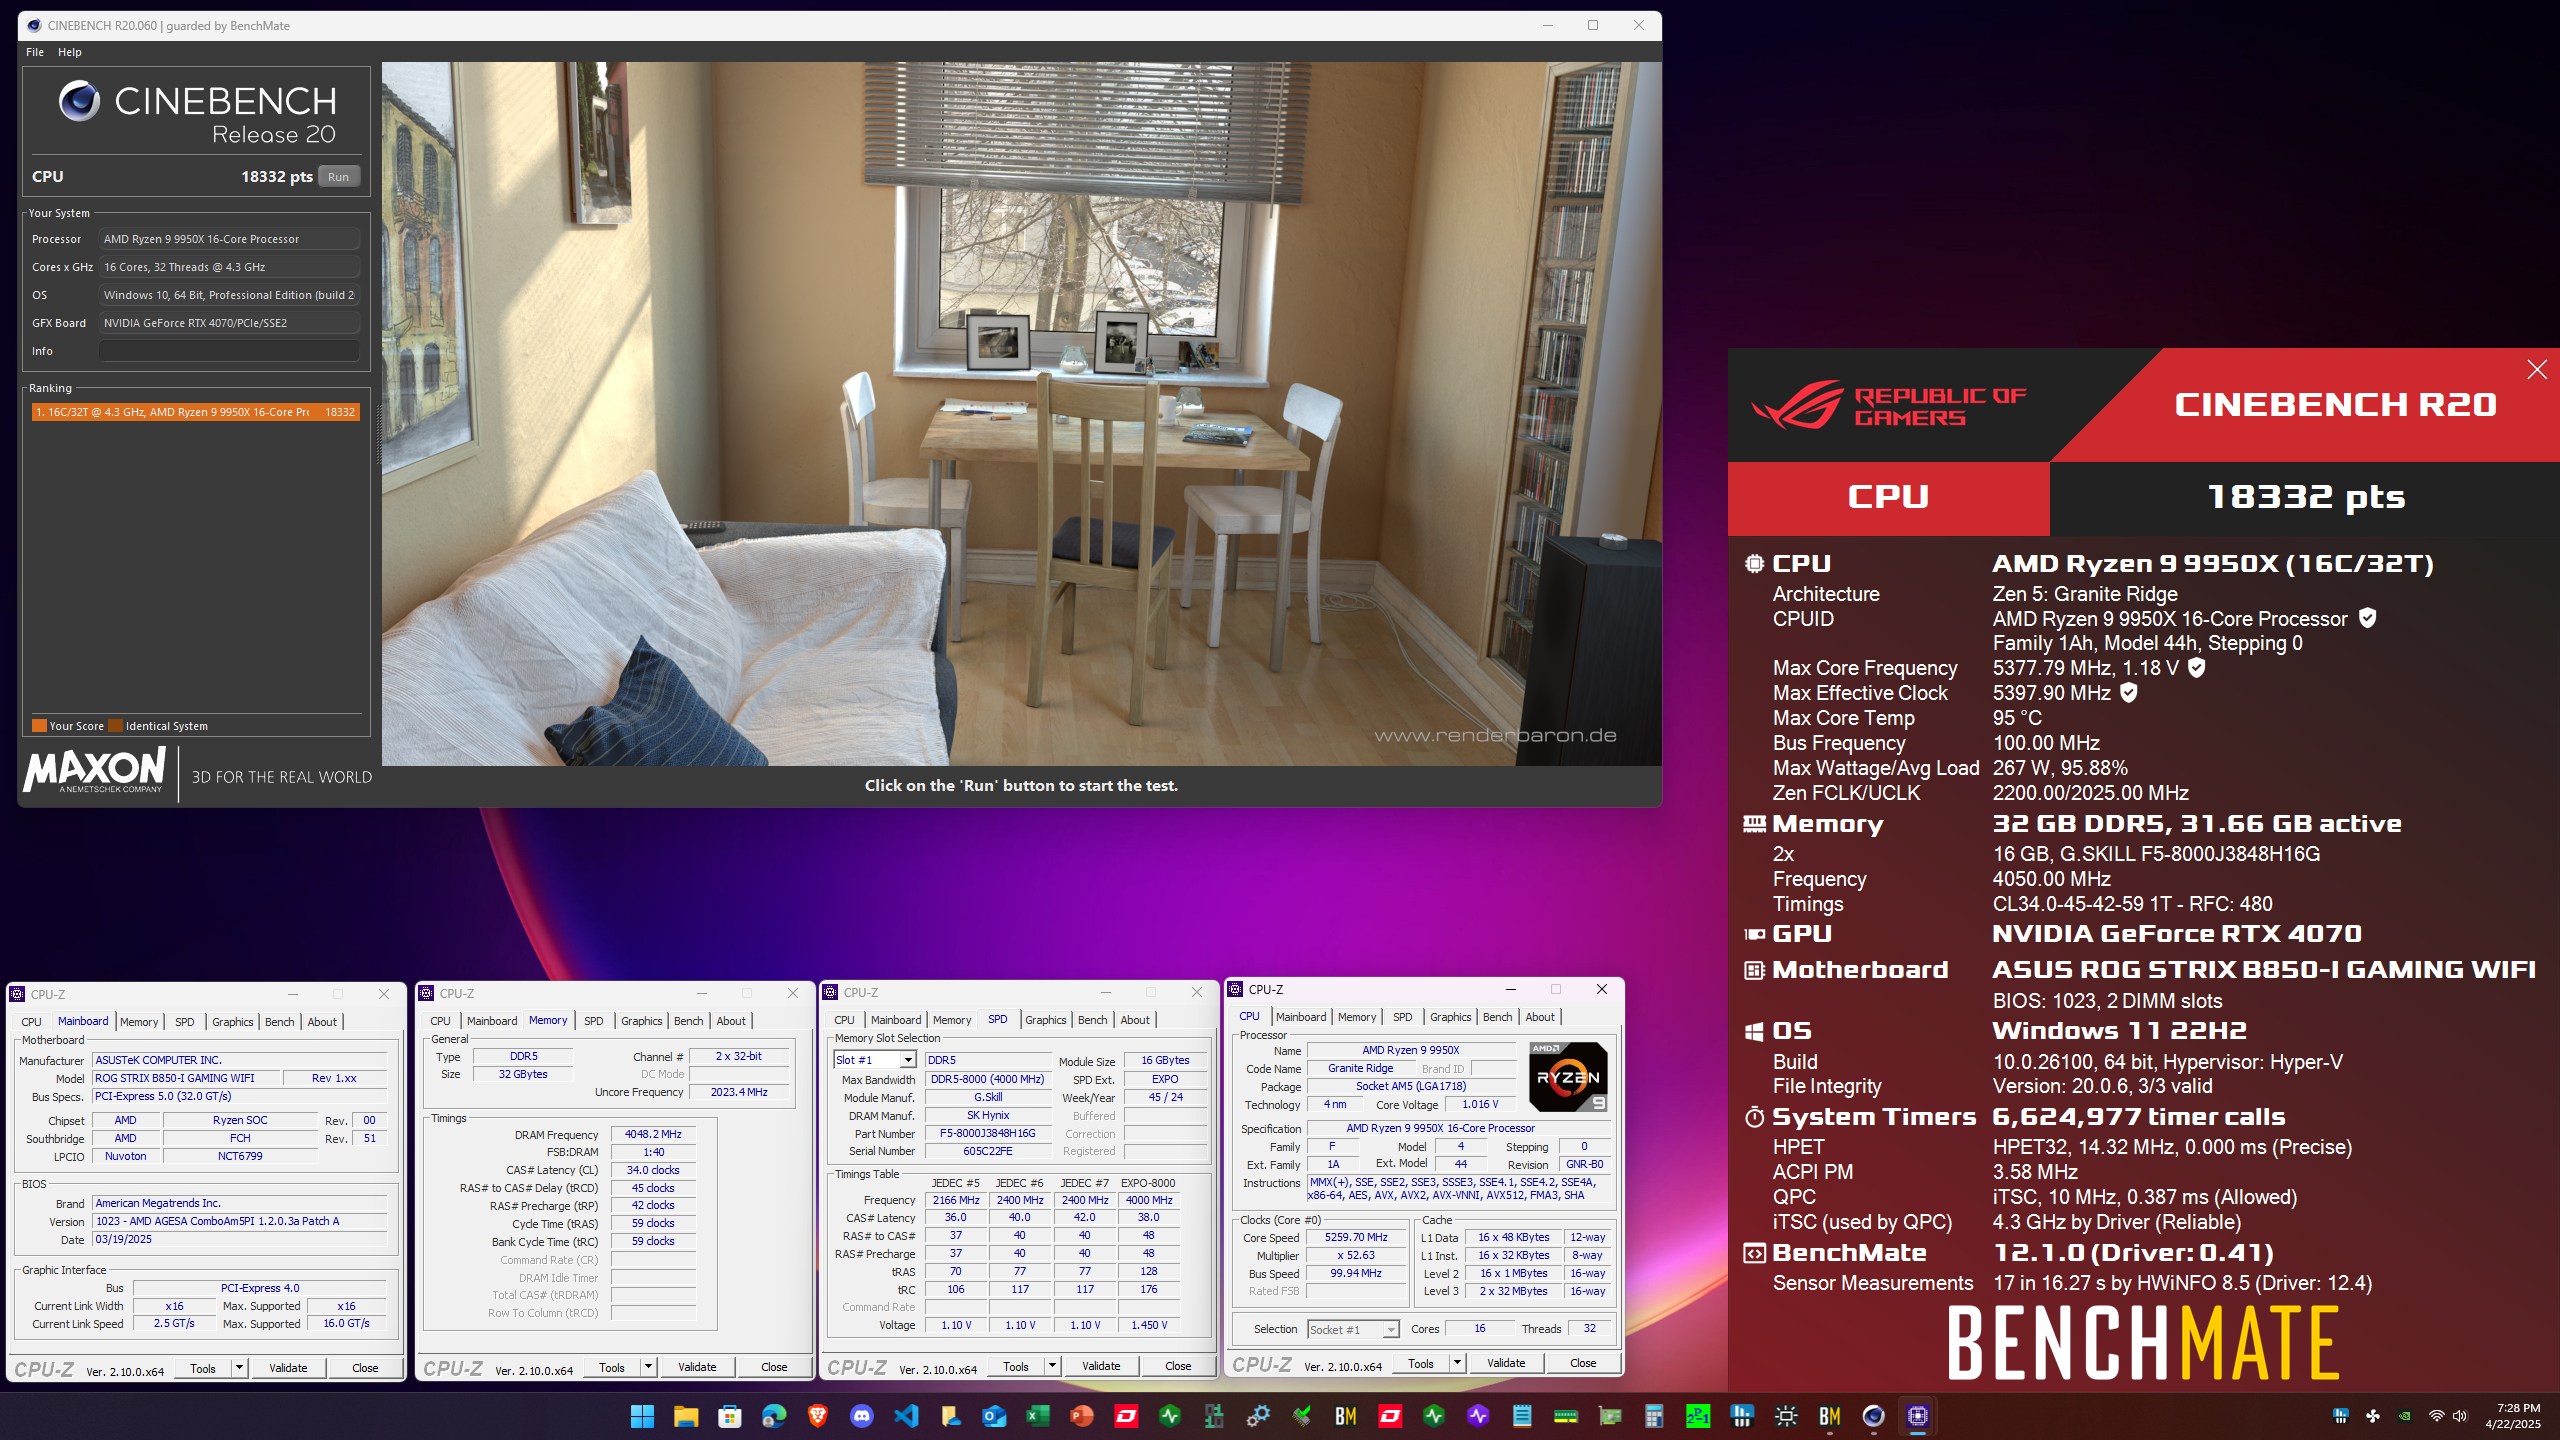Click the Ryzen 9 logo in CPU-Z

pos(1568,1077)
